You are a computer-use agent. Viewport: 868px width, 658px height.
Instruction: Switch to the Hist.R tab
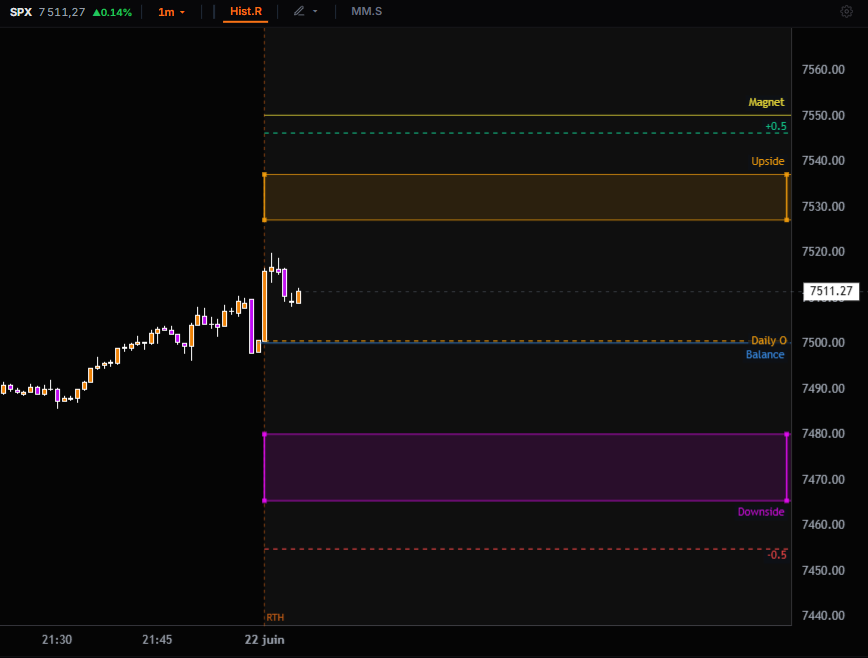coord(246,12)
